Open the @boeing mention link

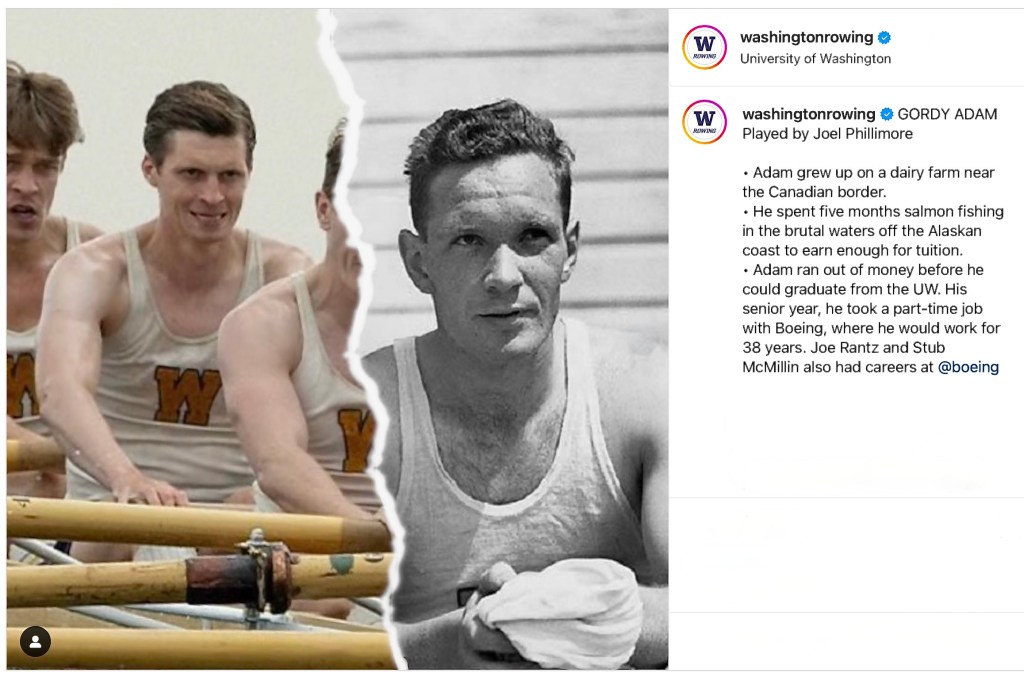tap(968, 367)
